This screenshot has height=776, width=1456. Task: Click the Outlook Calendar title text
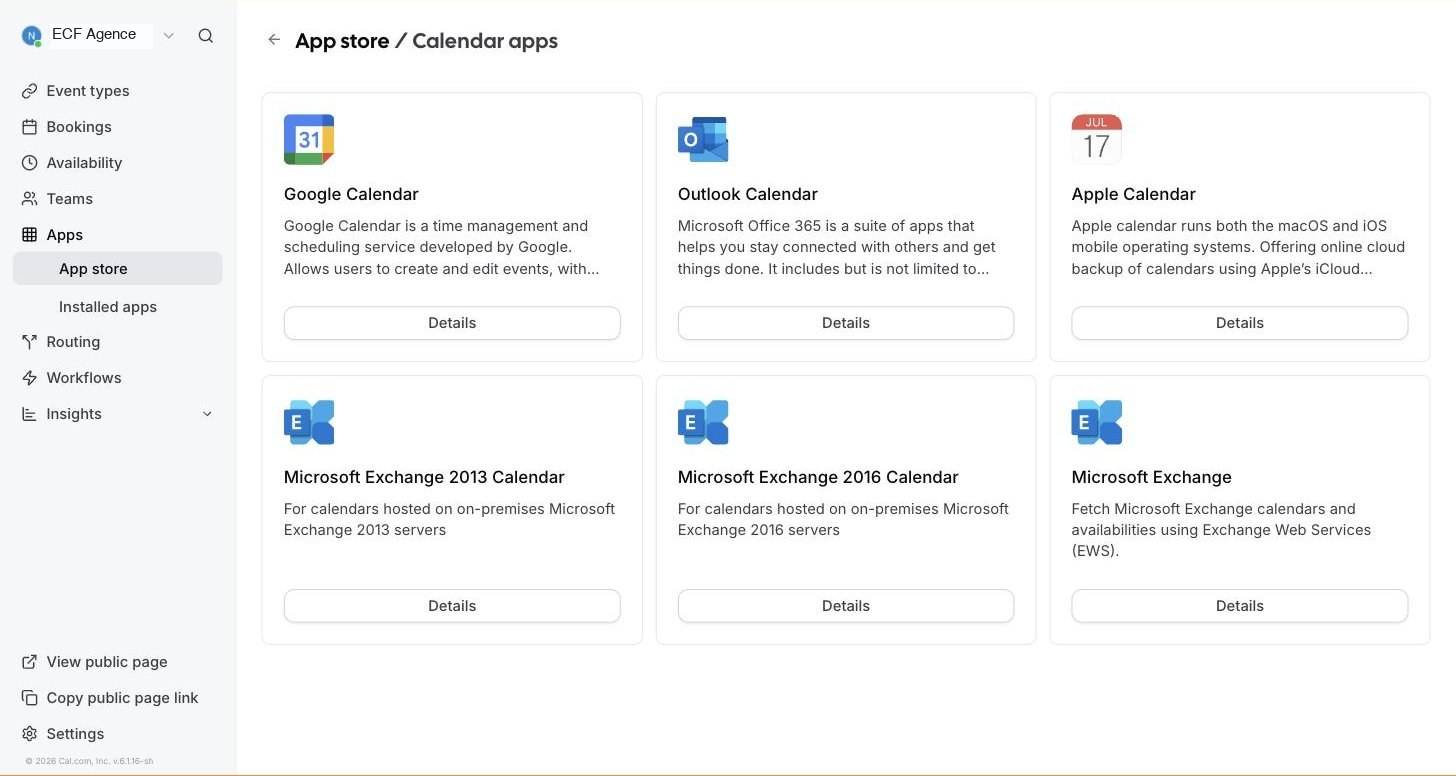748,194
